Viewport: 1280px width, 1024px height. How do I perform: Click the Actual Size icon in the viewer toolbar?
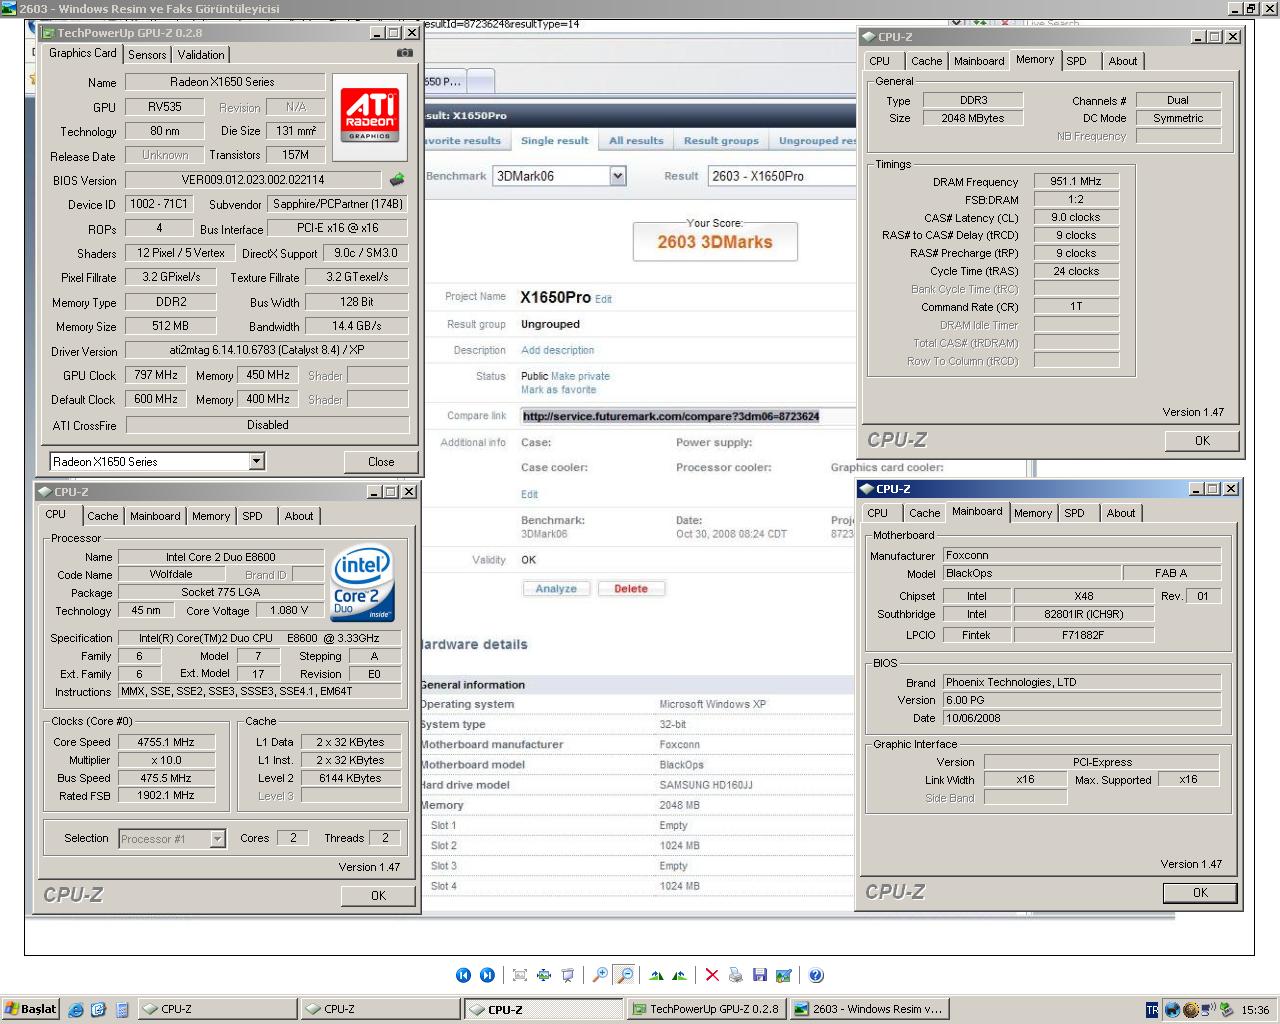point(544,975)
